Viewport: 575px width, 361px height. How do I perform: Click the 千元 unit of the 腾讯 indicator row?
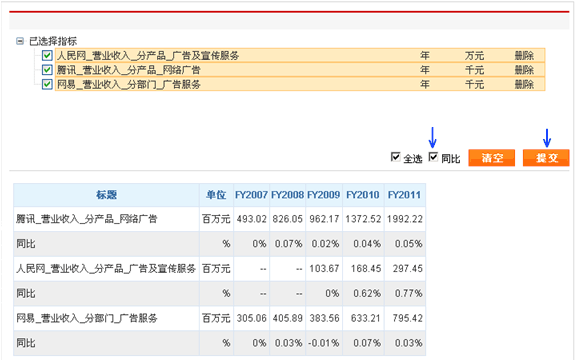coord(475,70)
